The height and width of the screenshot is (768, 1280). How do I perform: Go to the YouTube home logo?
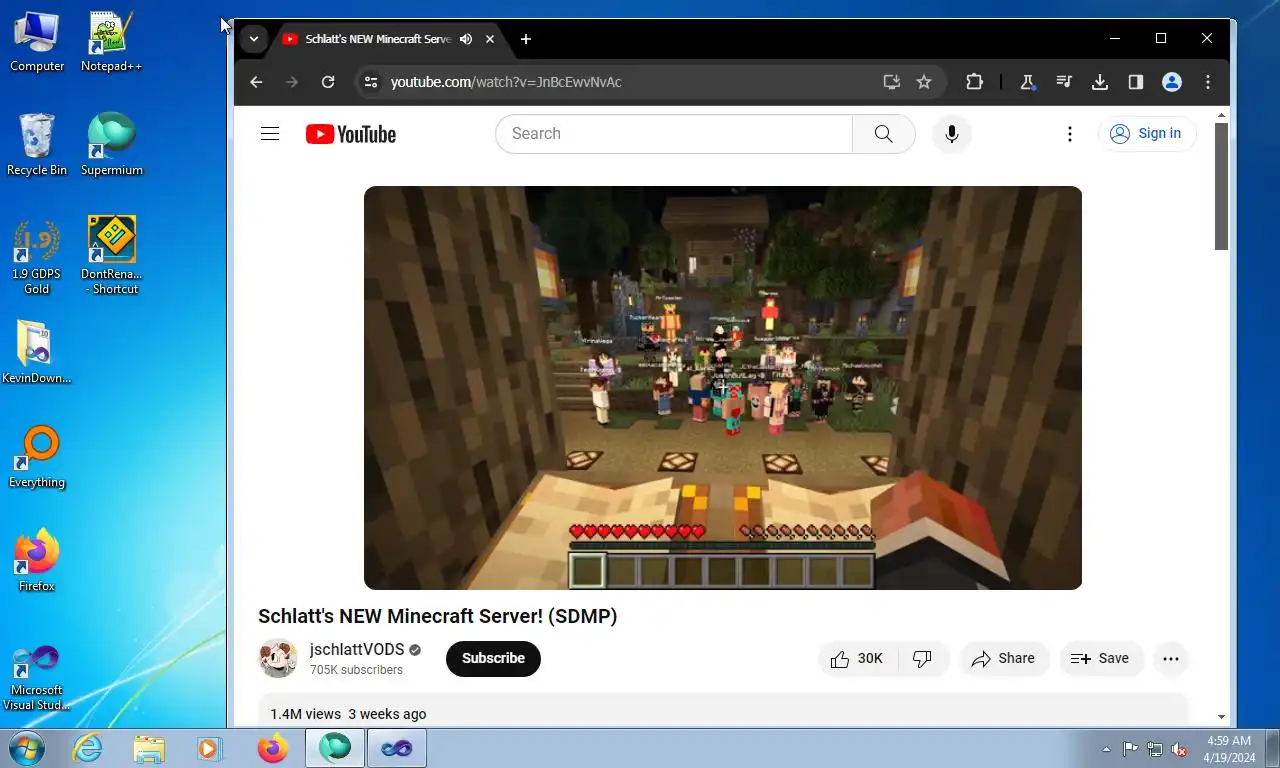pyautogui.click(x=351, y=134)
